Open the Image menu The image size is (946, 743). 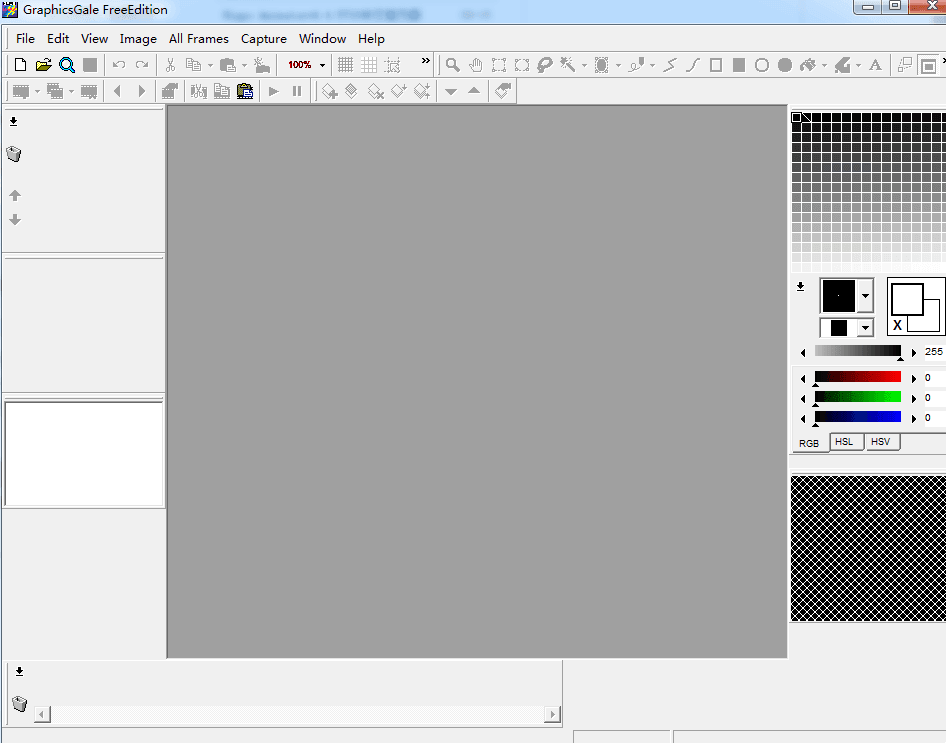(x=138, y=39)
